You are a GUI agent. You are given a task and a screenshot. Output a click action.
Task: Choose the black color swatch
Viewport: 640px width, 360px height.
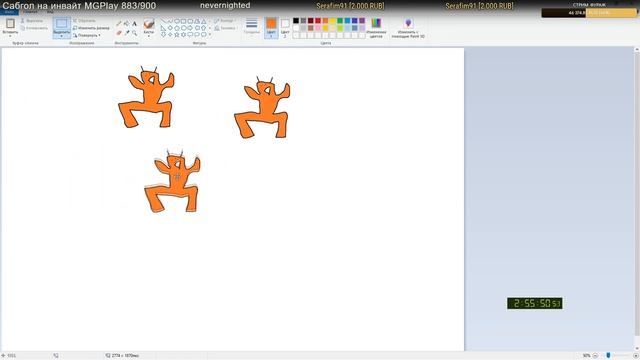click(296, 20)
